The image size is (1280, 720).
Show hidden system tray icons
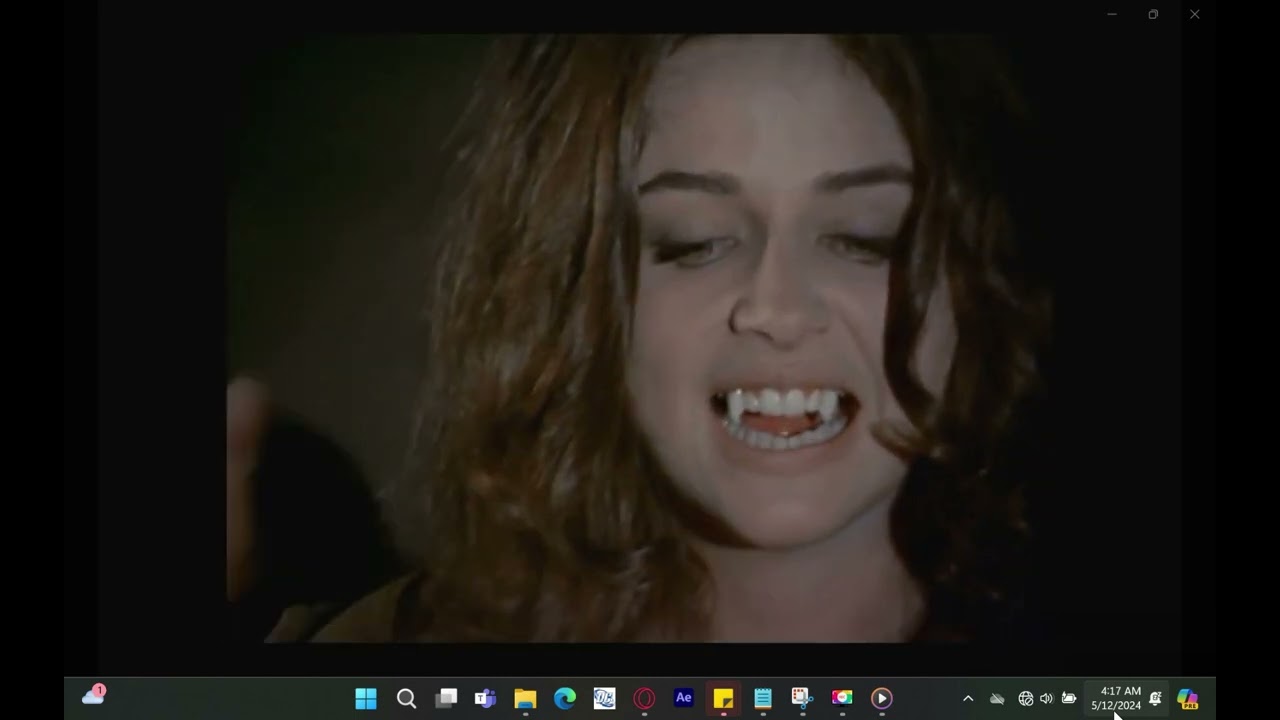click(x=968, y=698)
